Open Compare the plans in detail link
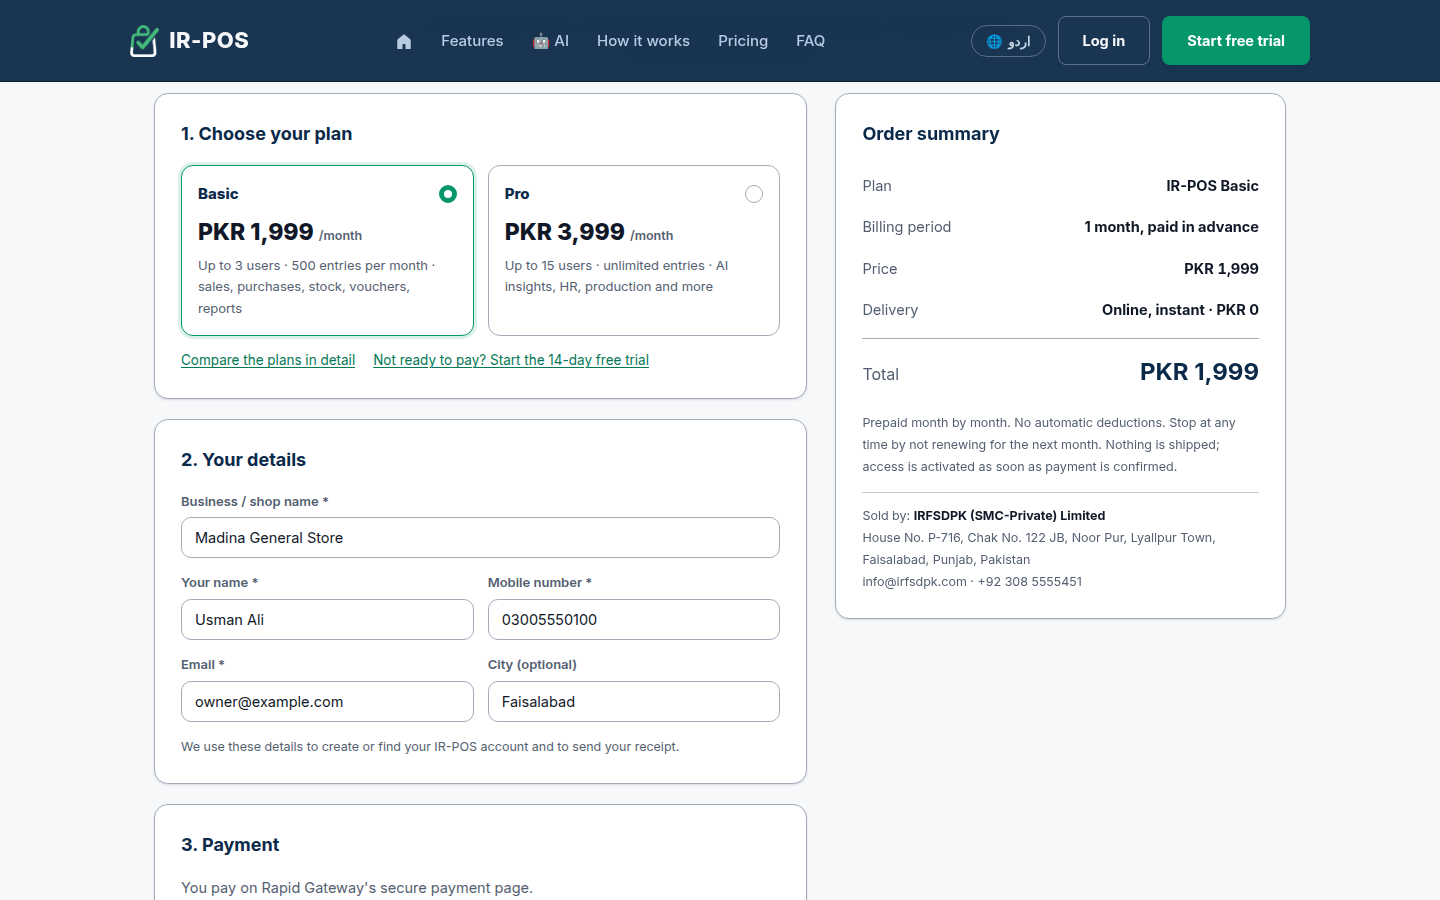 click(x=268, y=360)
